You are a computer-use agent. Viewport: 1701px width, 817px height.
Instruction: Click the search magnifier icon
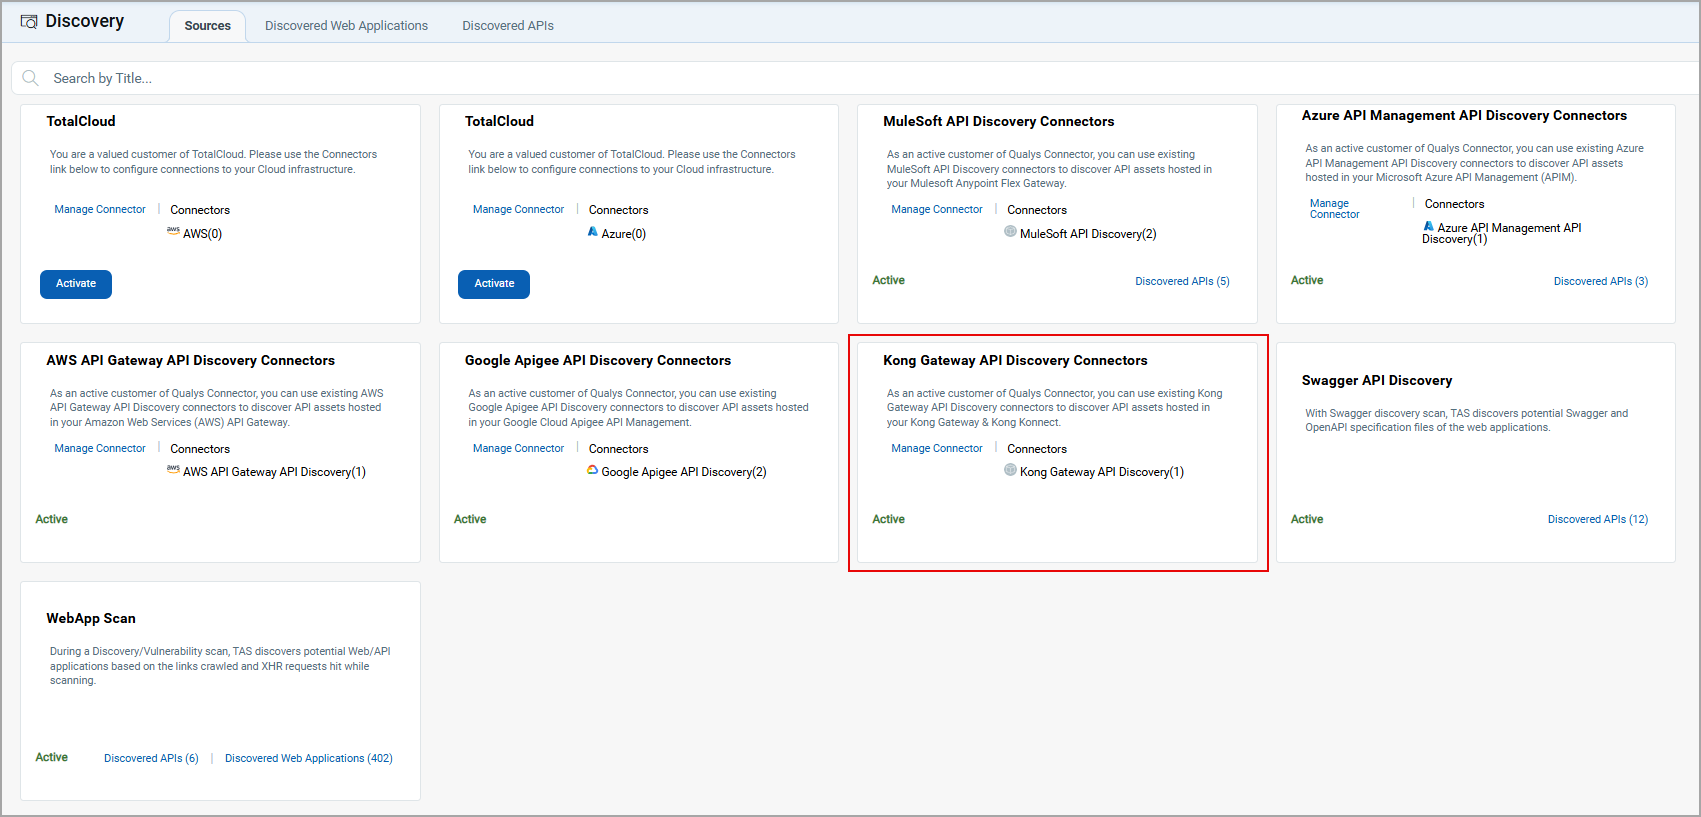coord(31,78)
